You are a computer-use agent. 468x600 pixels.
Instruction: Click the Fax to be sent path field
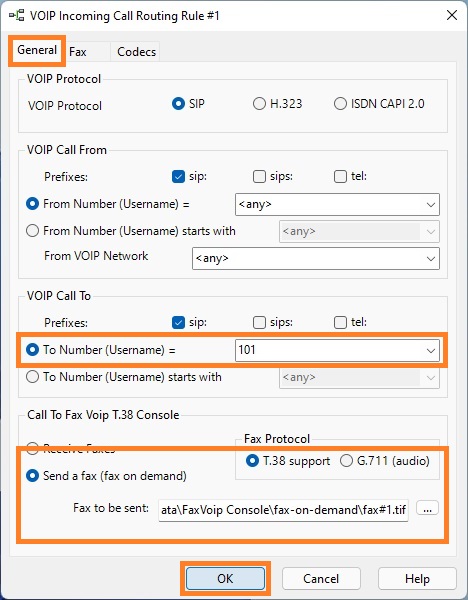[283, 510]
